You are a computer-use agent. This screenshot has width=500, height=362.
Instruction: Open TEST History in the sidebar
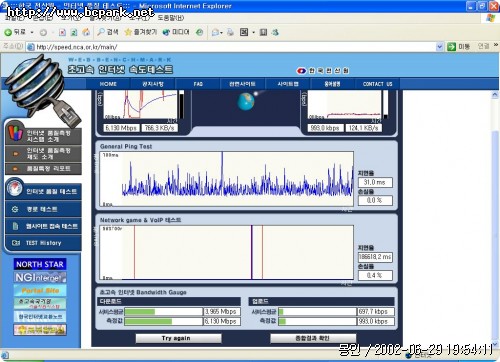coord(43,243)
